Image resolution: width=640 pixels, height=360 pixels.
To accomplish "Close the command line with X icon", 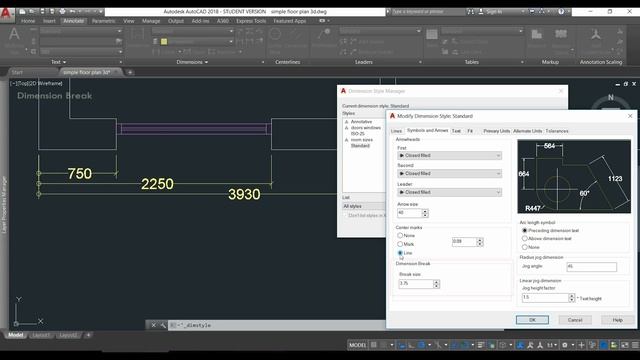I will pos(153,325).
